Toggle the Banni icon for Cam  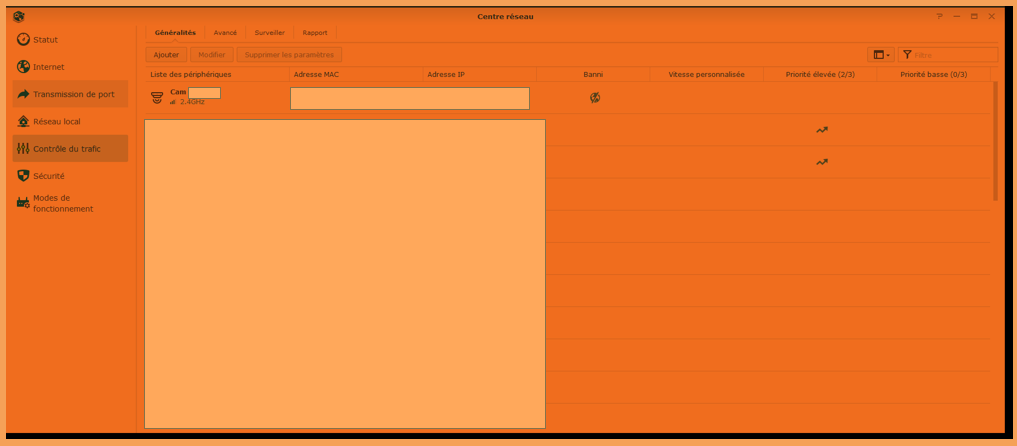(x=595, y=98)
